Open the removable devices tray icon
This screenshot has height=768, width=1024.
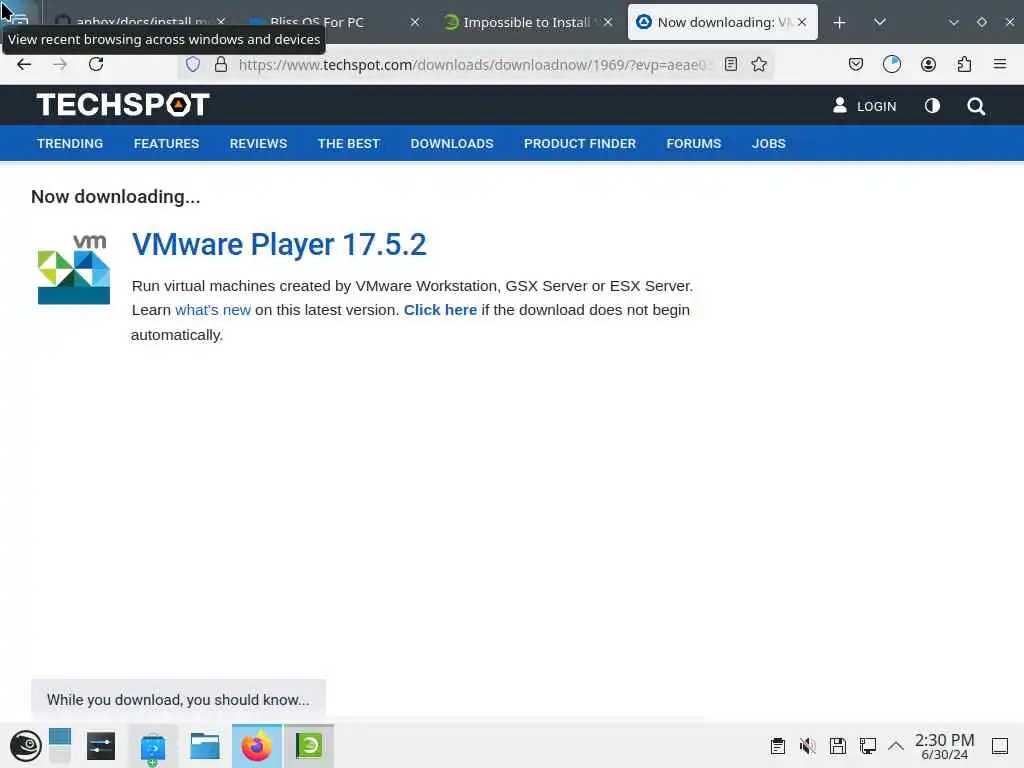point(838,746)
